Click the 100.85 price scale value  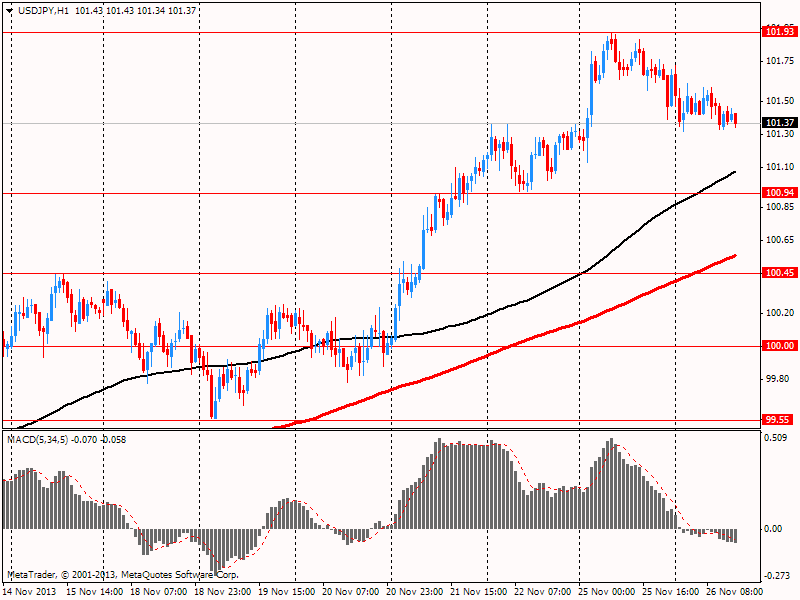(x=780, y=207)
